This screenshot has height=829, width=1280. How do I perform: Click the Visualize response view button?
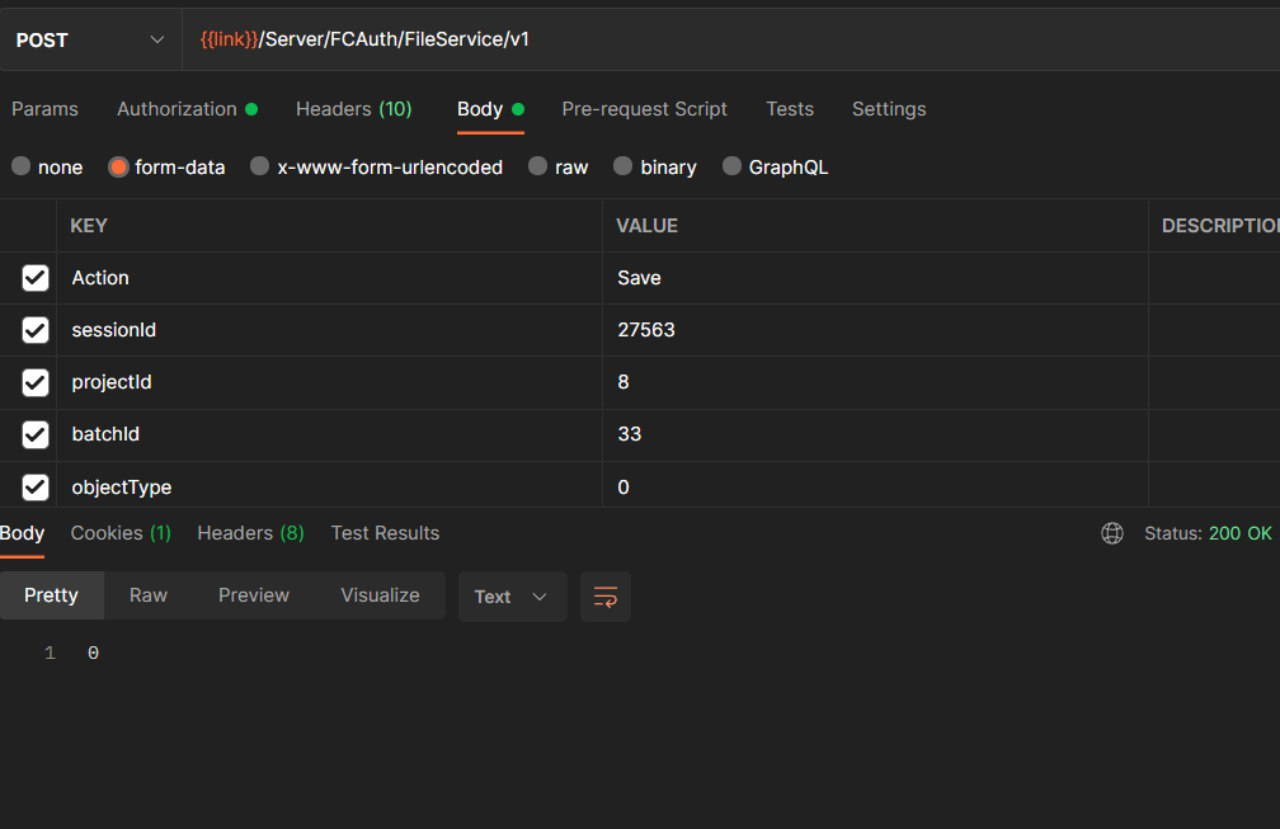click(x=380, y=595)
